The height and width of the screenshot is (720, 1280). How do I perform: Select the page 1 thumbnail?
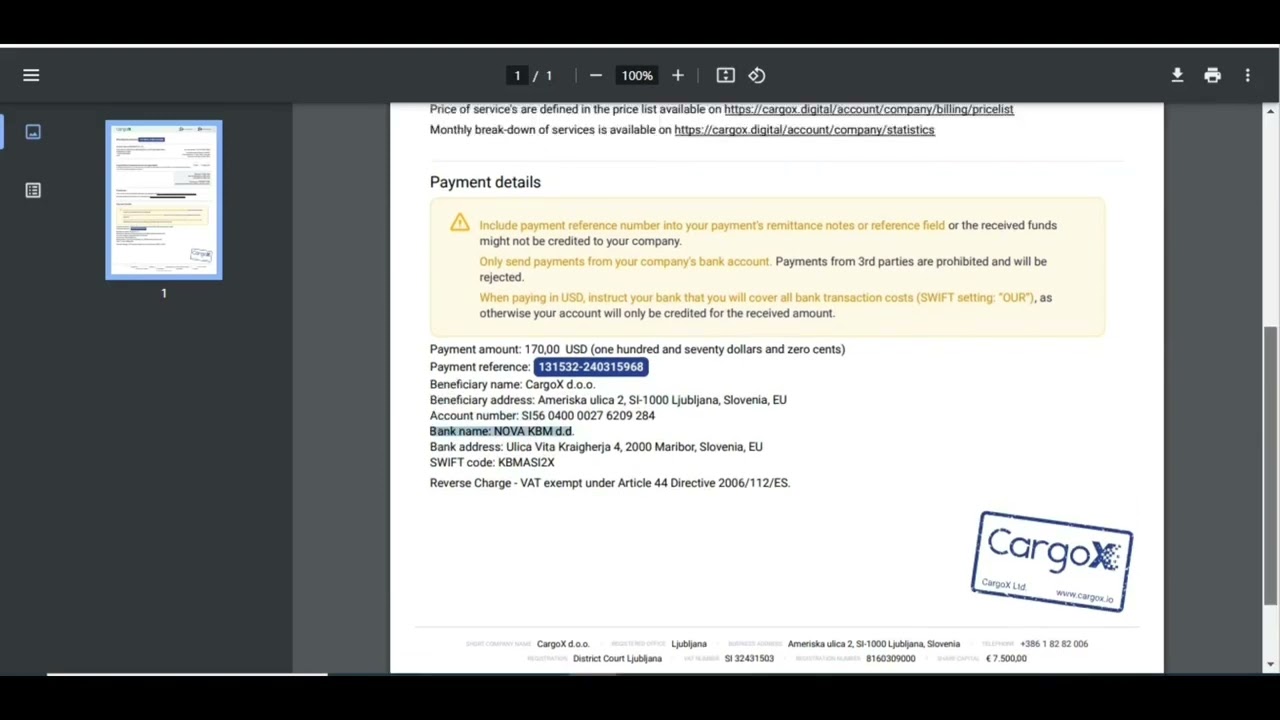[164, 200]
